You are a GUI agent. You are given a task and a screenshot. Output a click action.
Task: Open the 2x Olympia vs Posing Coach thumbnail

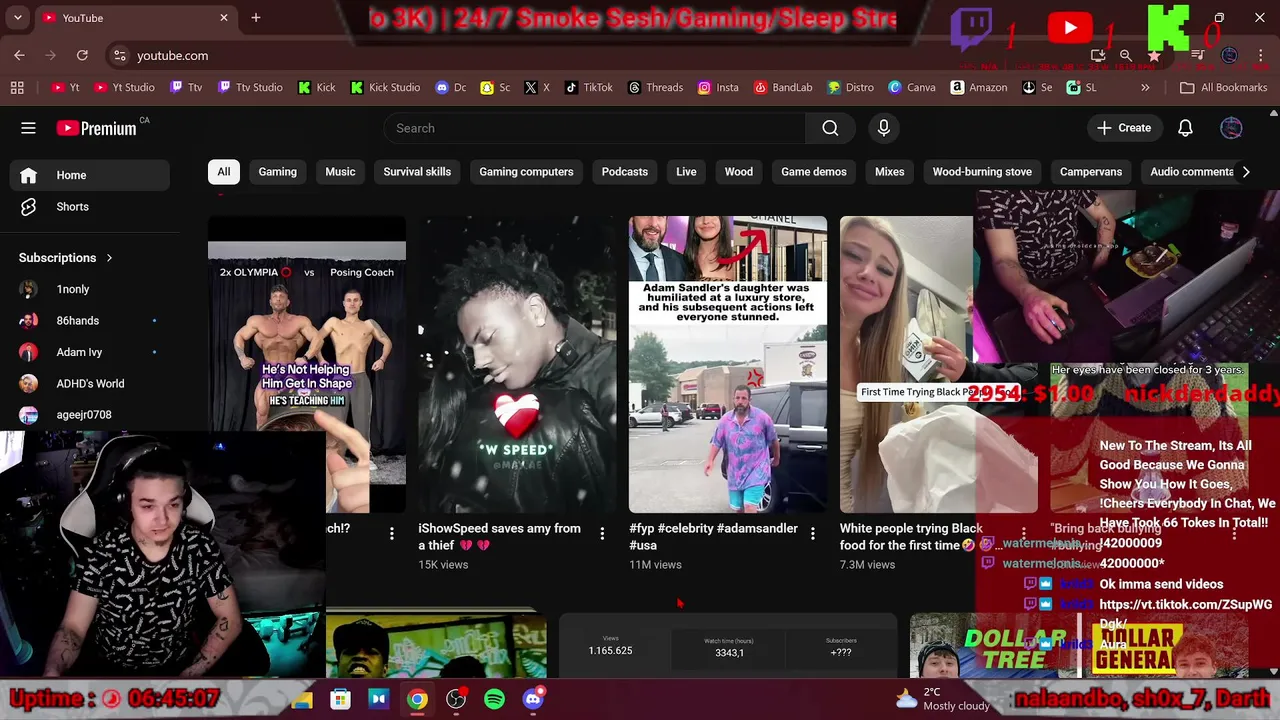pos(307,364)
